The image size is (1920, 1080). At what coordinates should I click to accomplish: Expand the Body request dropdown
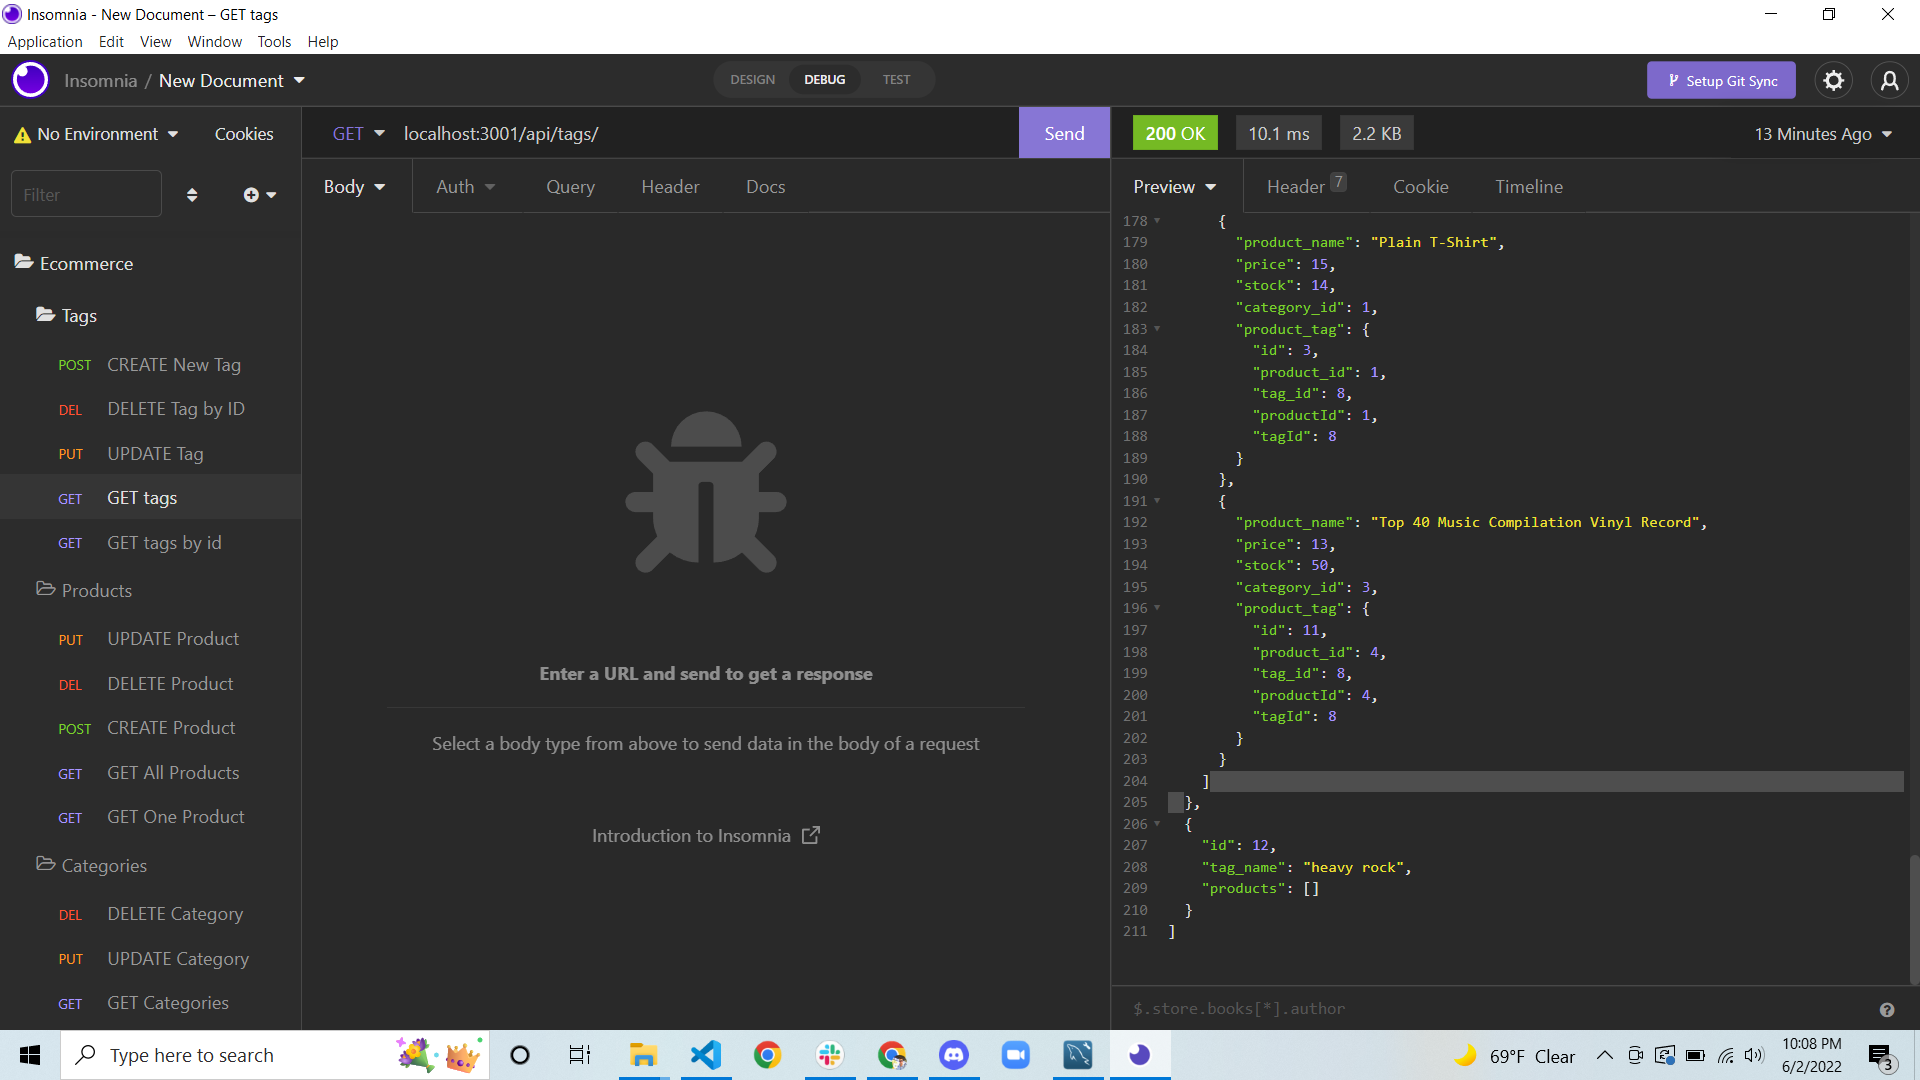tap(352, 186)
